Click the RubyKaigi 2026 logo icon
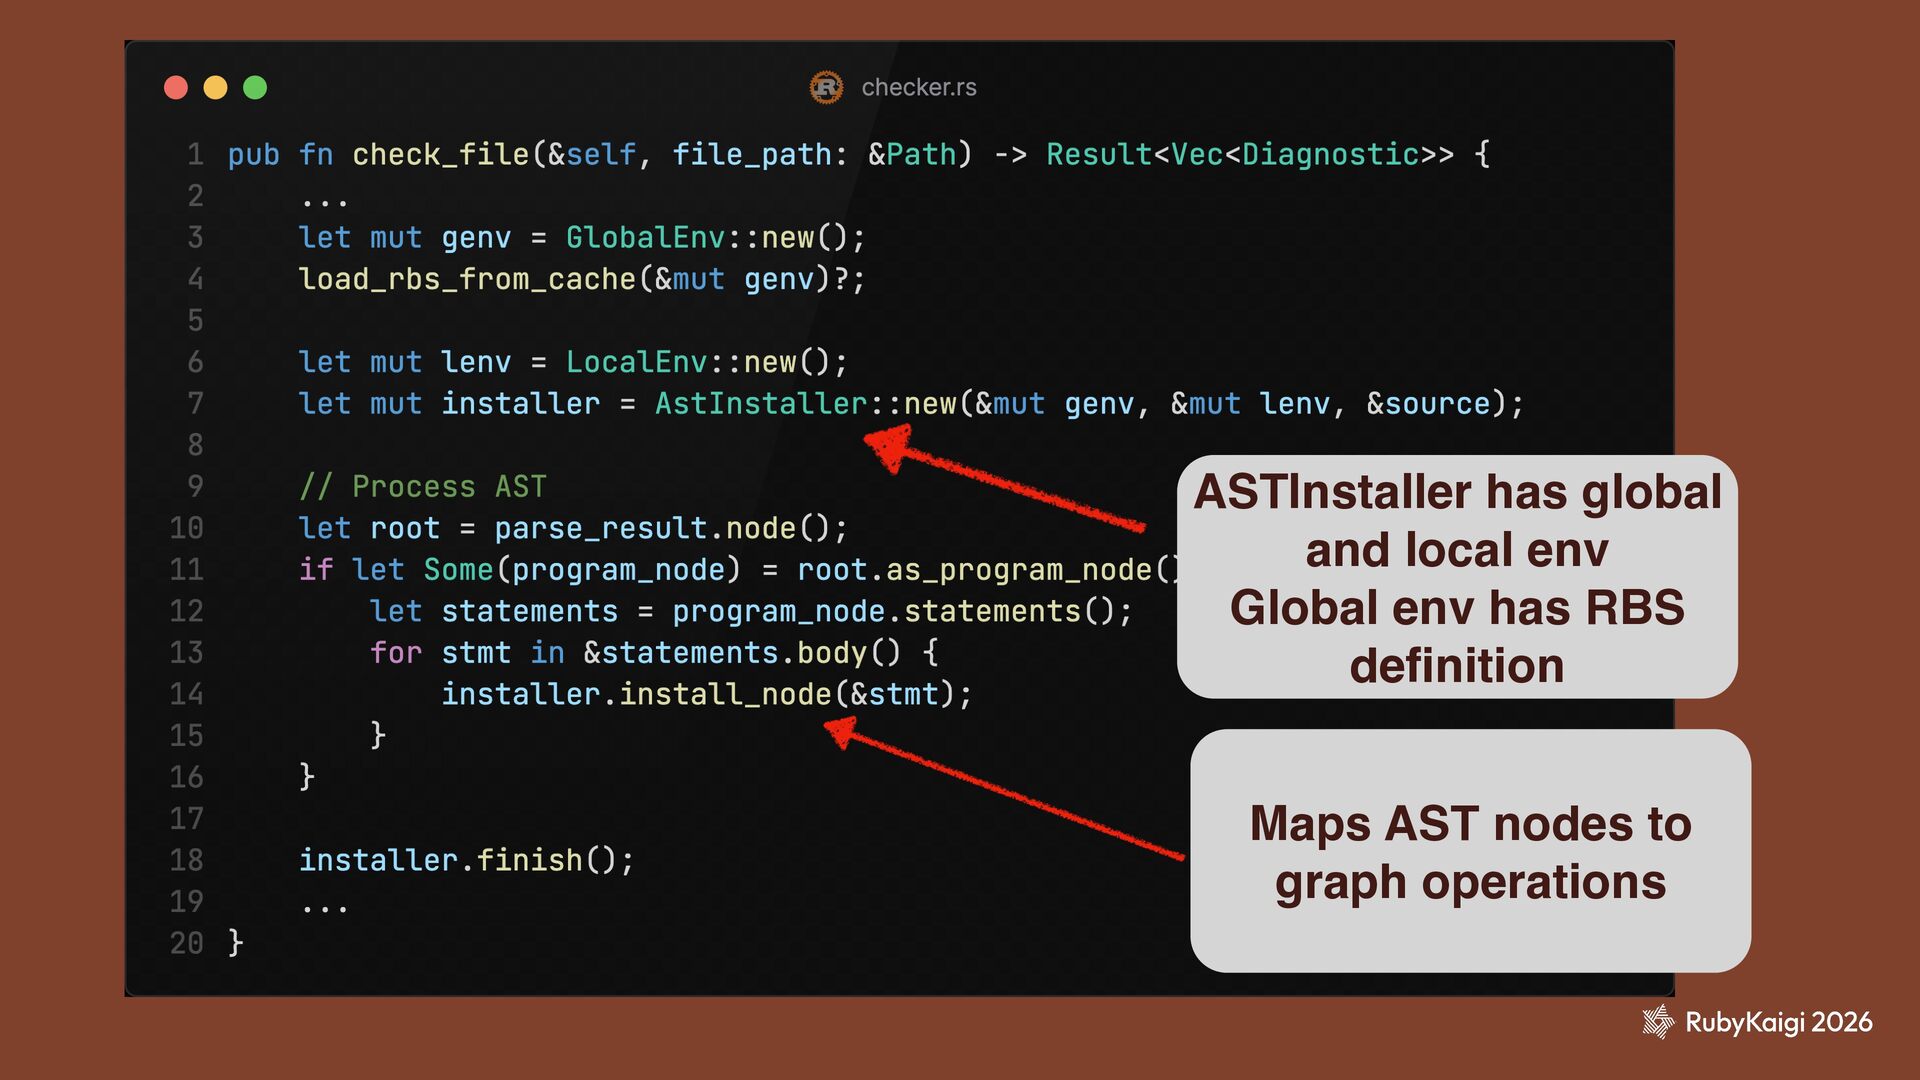 (x=1658, y=1022)
